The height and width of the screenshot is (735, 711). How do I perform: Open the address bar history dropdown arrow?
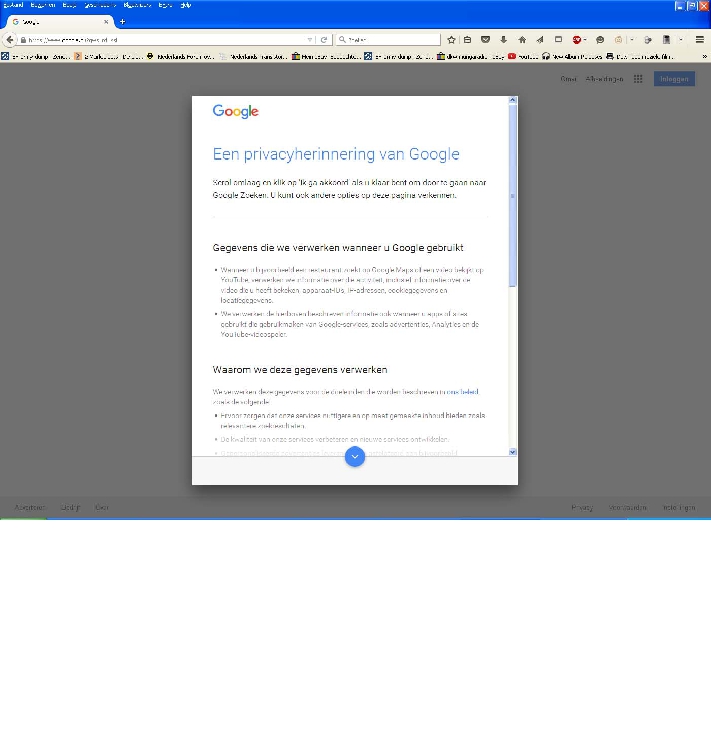tap(310, 40)
